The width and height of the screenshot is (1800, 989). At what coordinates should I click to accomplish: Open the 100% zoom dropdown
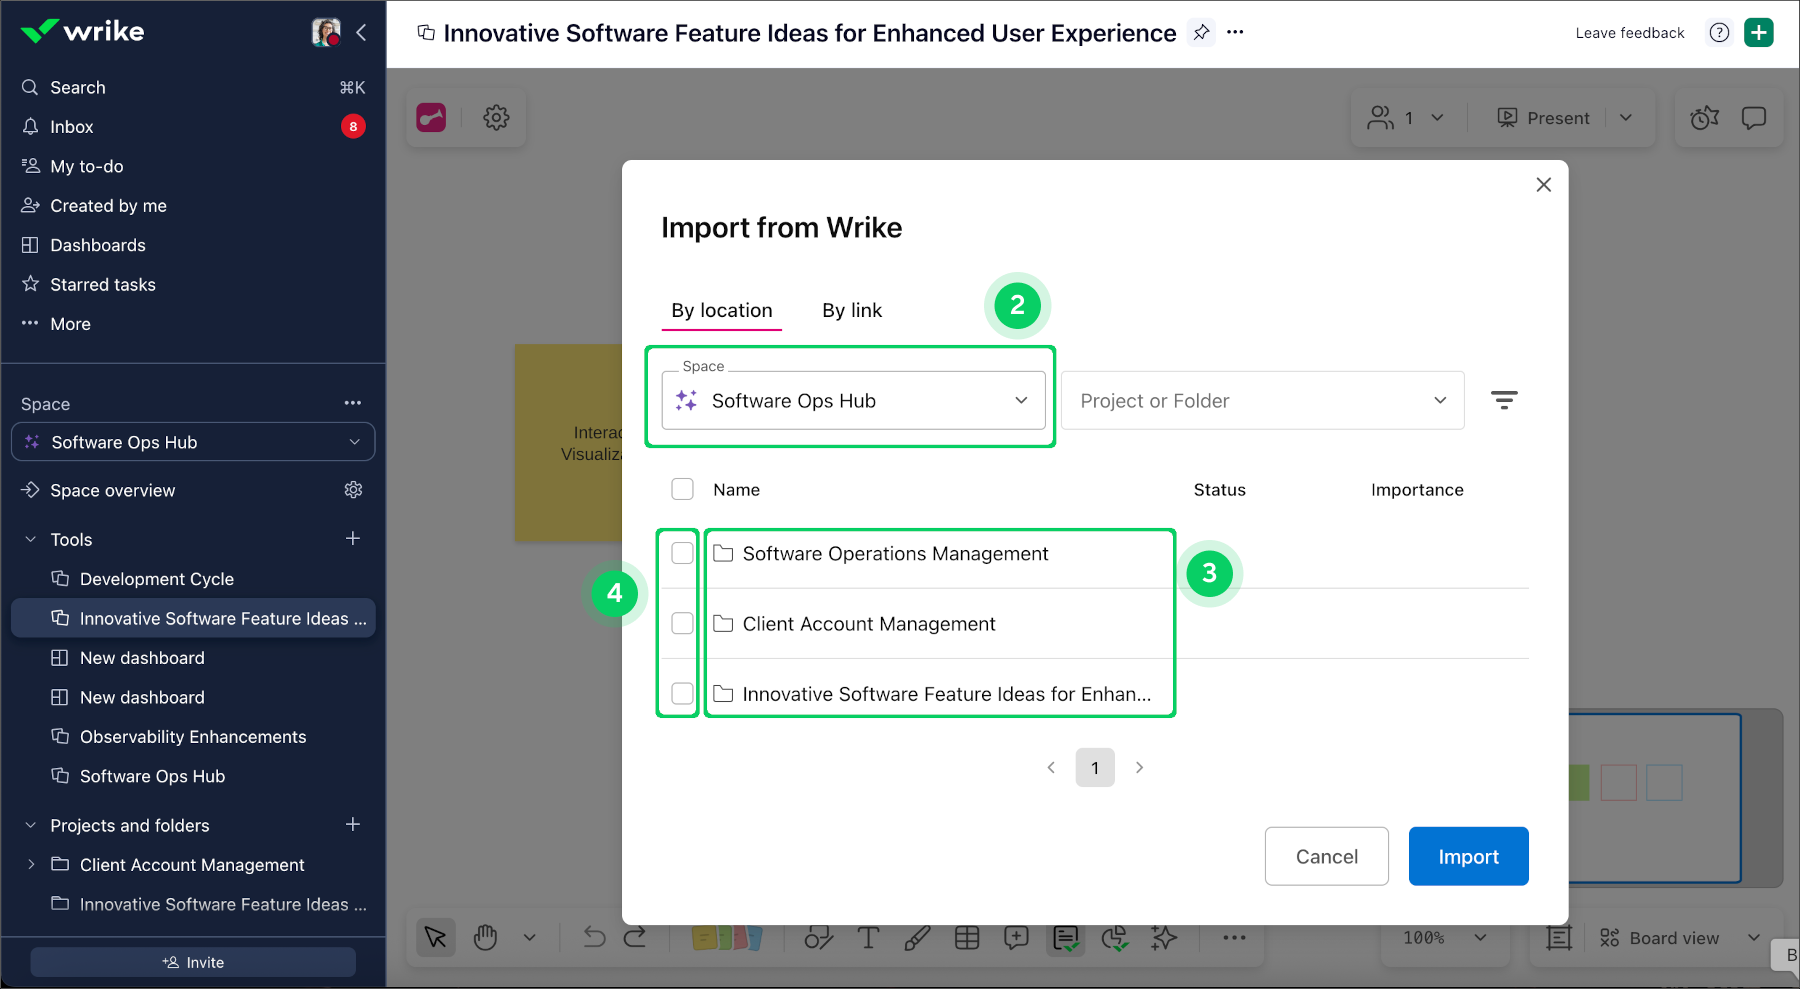(1445, 938)
